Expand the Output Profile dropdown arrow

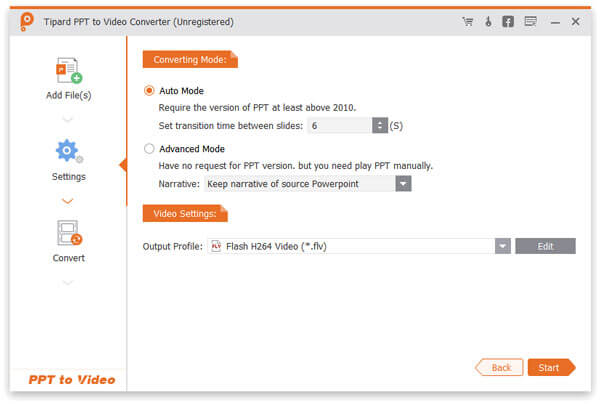(502, 246)
